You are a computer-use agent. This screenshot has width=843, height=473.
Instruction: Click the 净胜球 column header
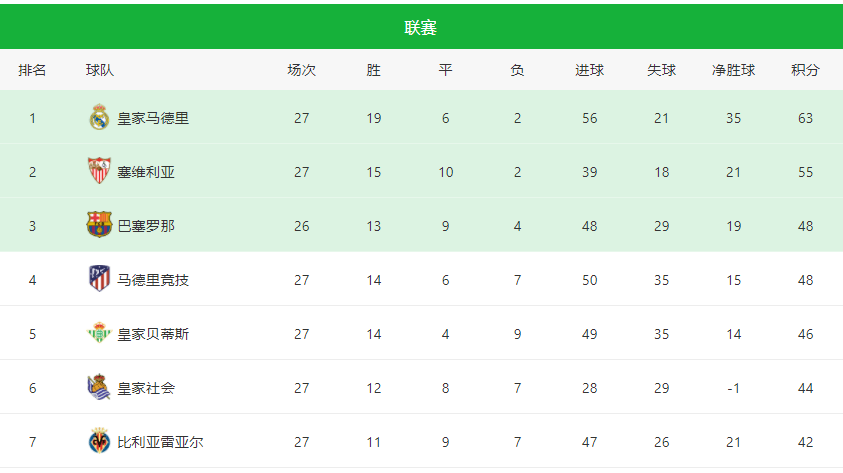click(733, 70)
